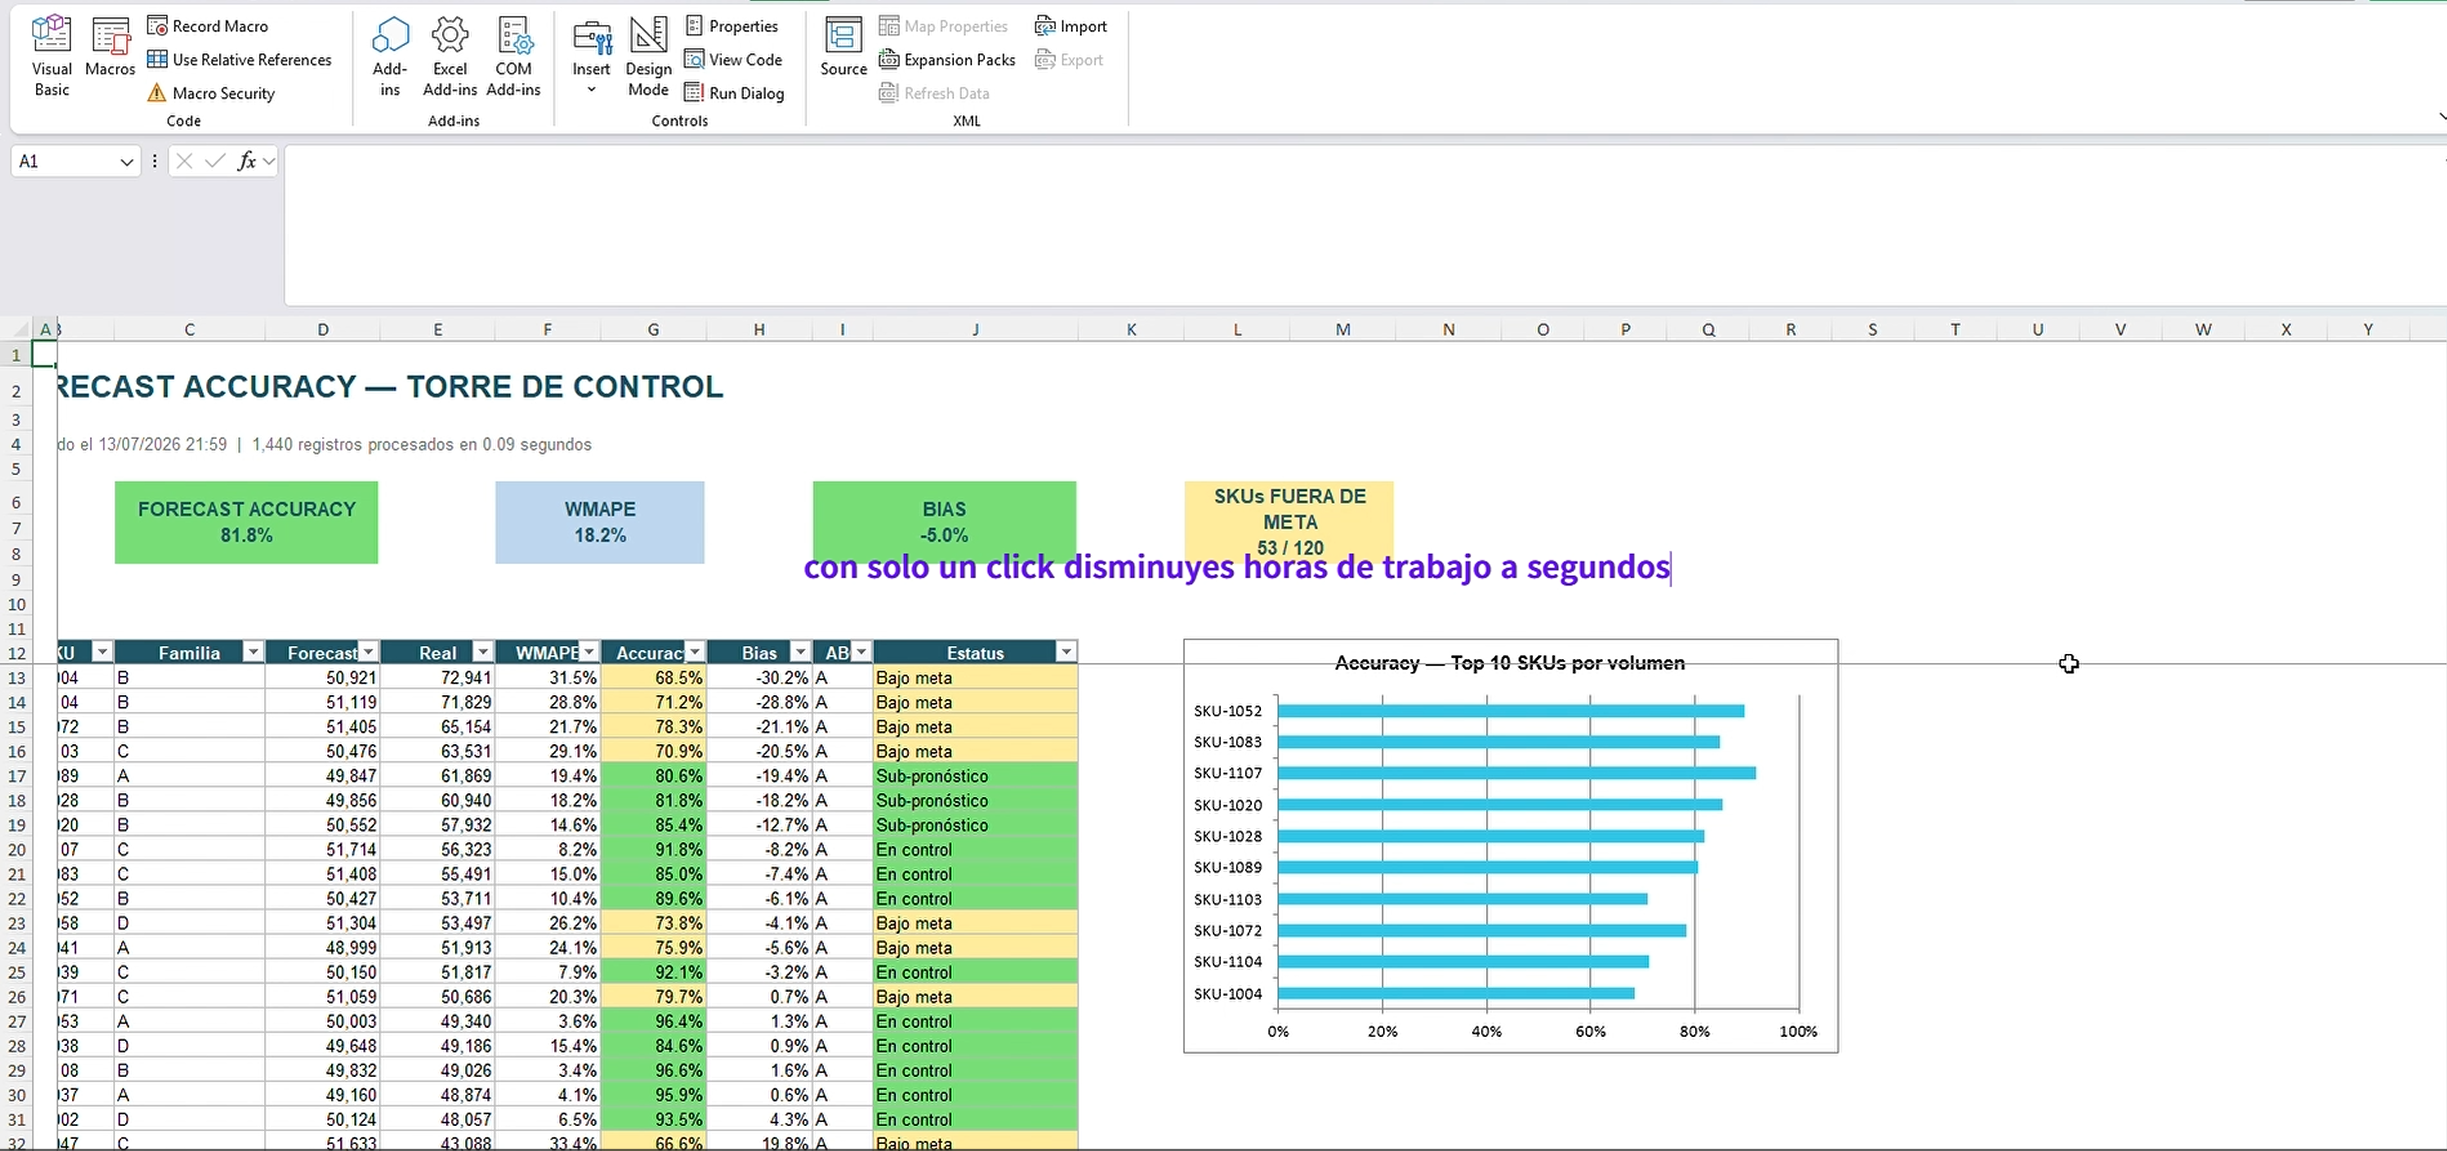Select the WMAPE 18.2% KPI card

pos(599,522)
